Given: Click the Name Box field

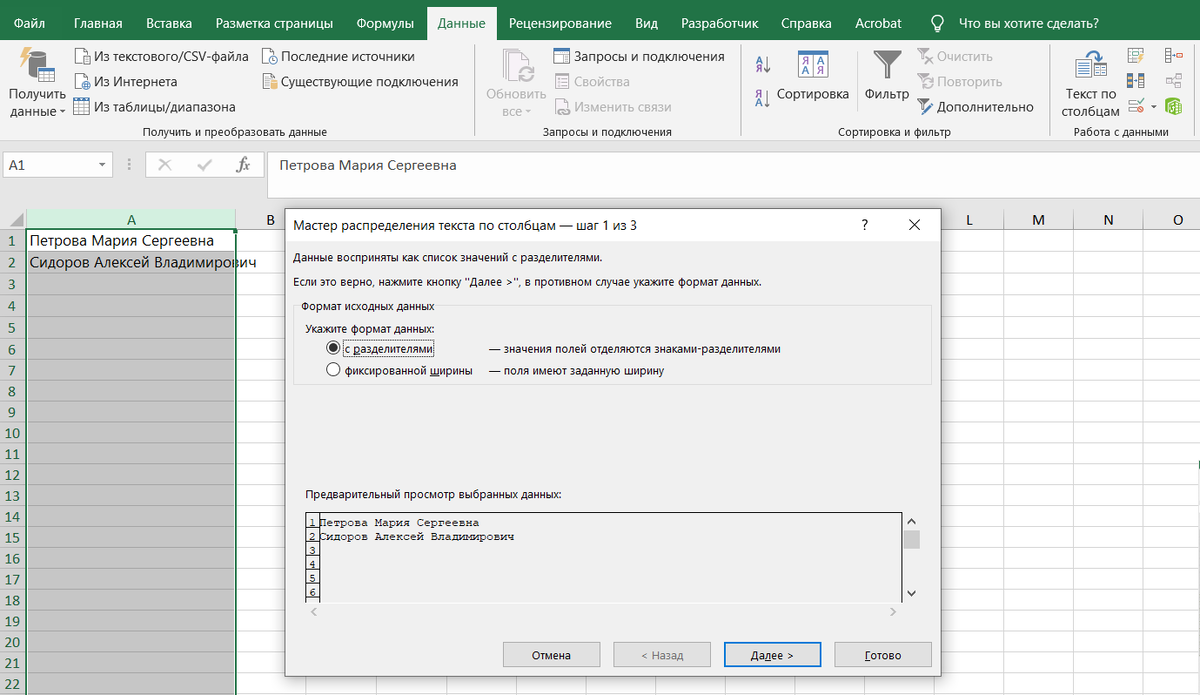Looking at the screenshot, I should pyautogui.click(x=49, y=165).
